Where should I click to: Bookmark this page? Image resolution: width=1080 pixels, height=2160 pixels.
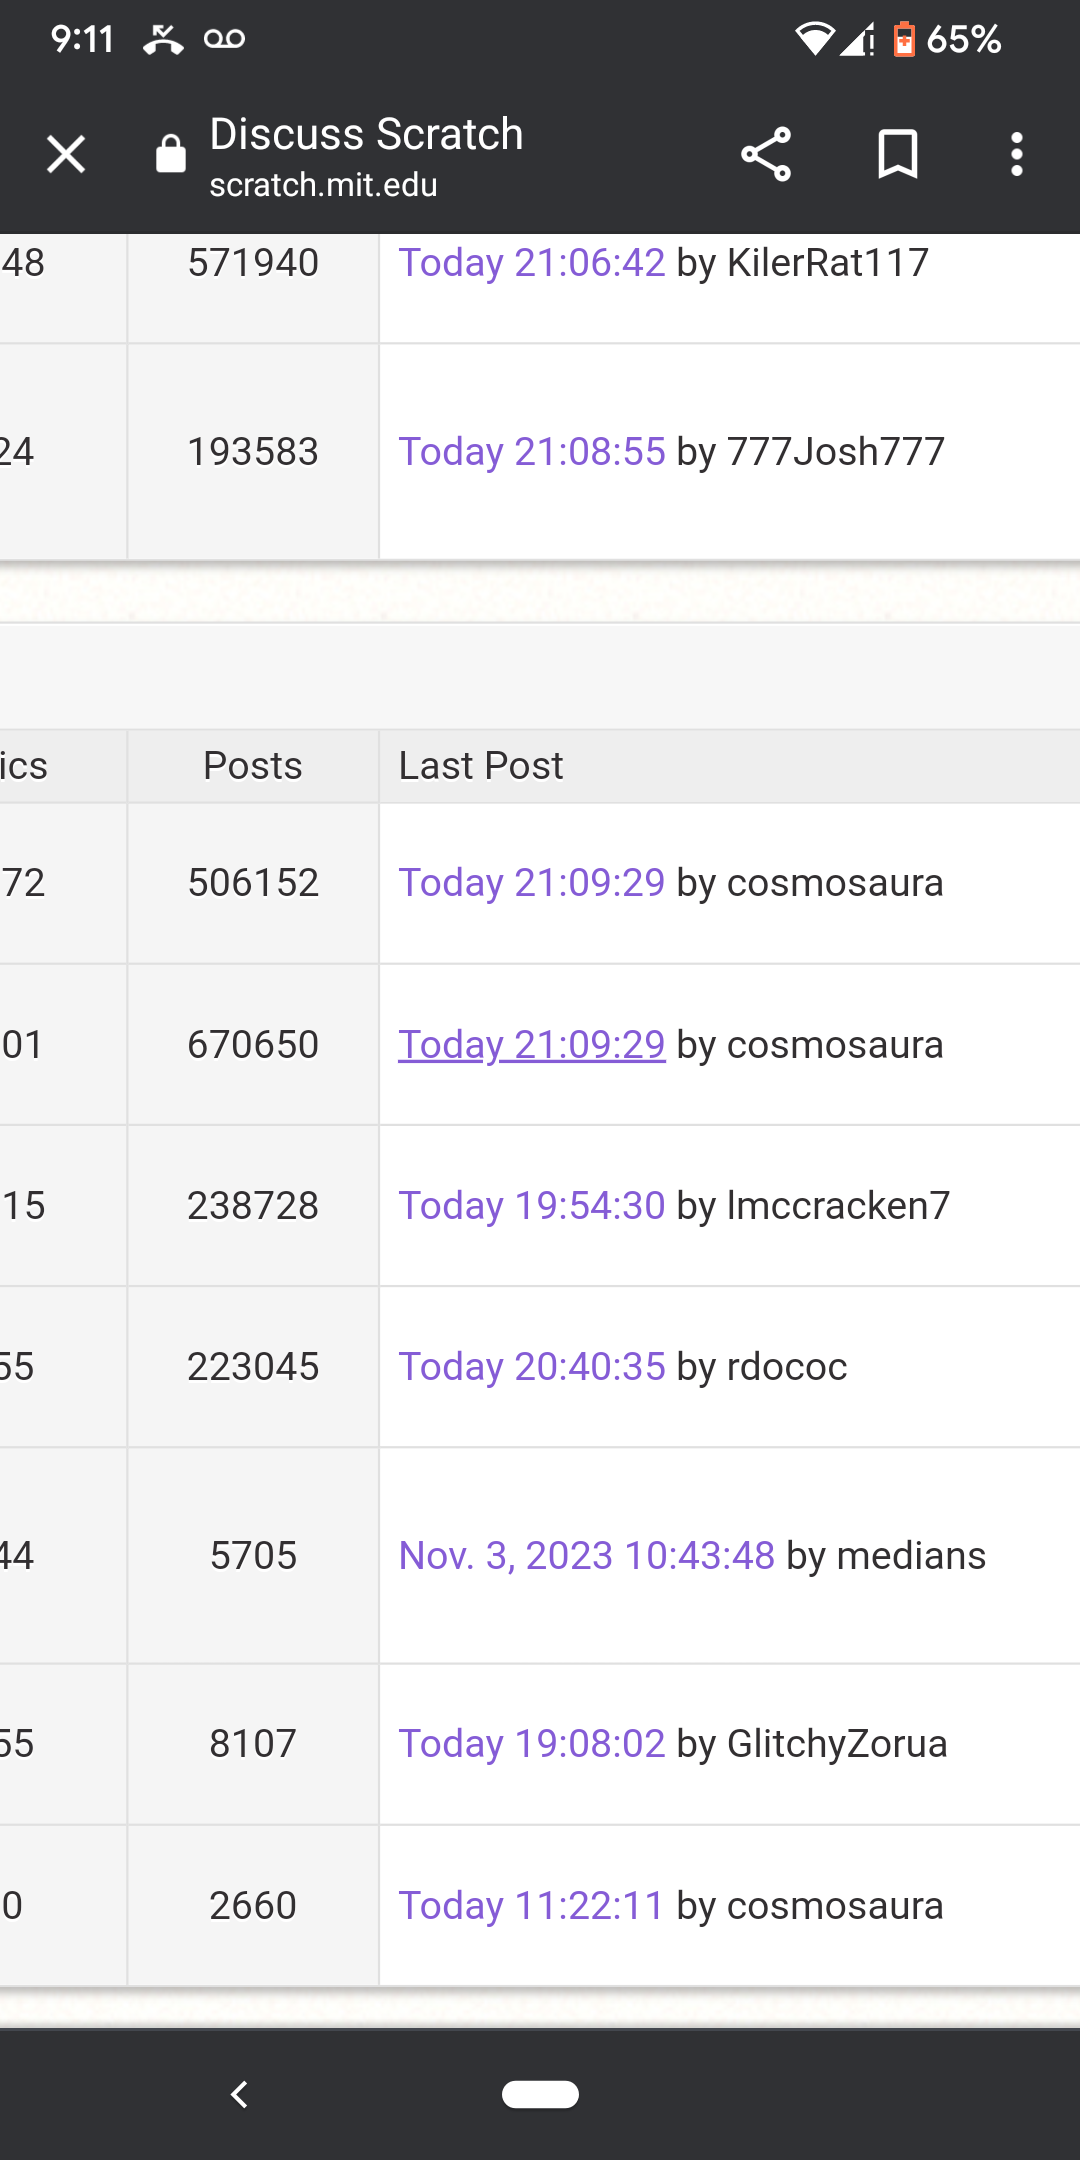point(897,155)
